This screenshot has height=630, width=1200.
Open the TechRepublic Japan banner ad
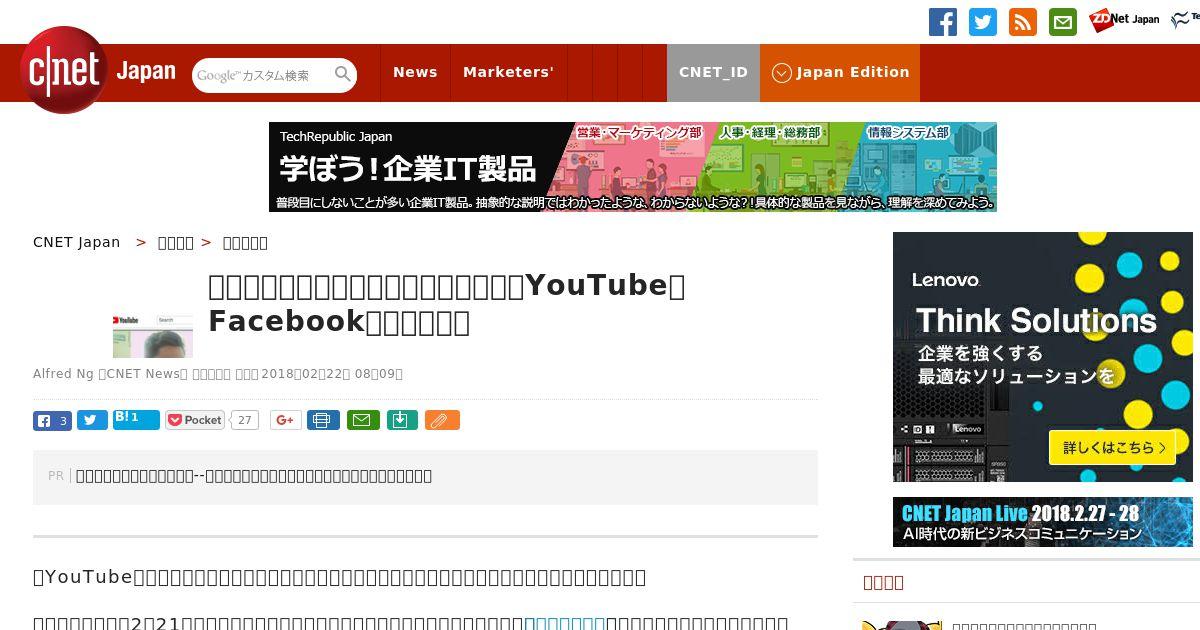click(633, 167)
